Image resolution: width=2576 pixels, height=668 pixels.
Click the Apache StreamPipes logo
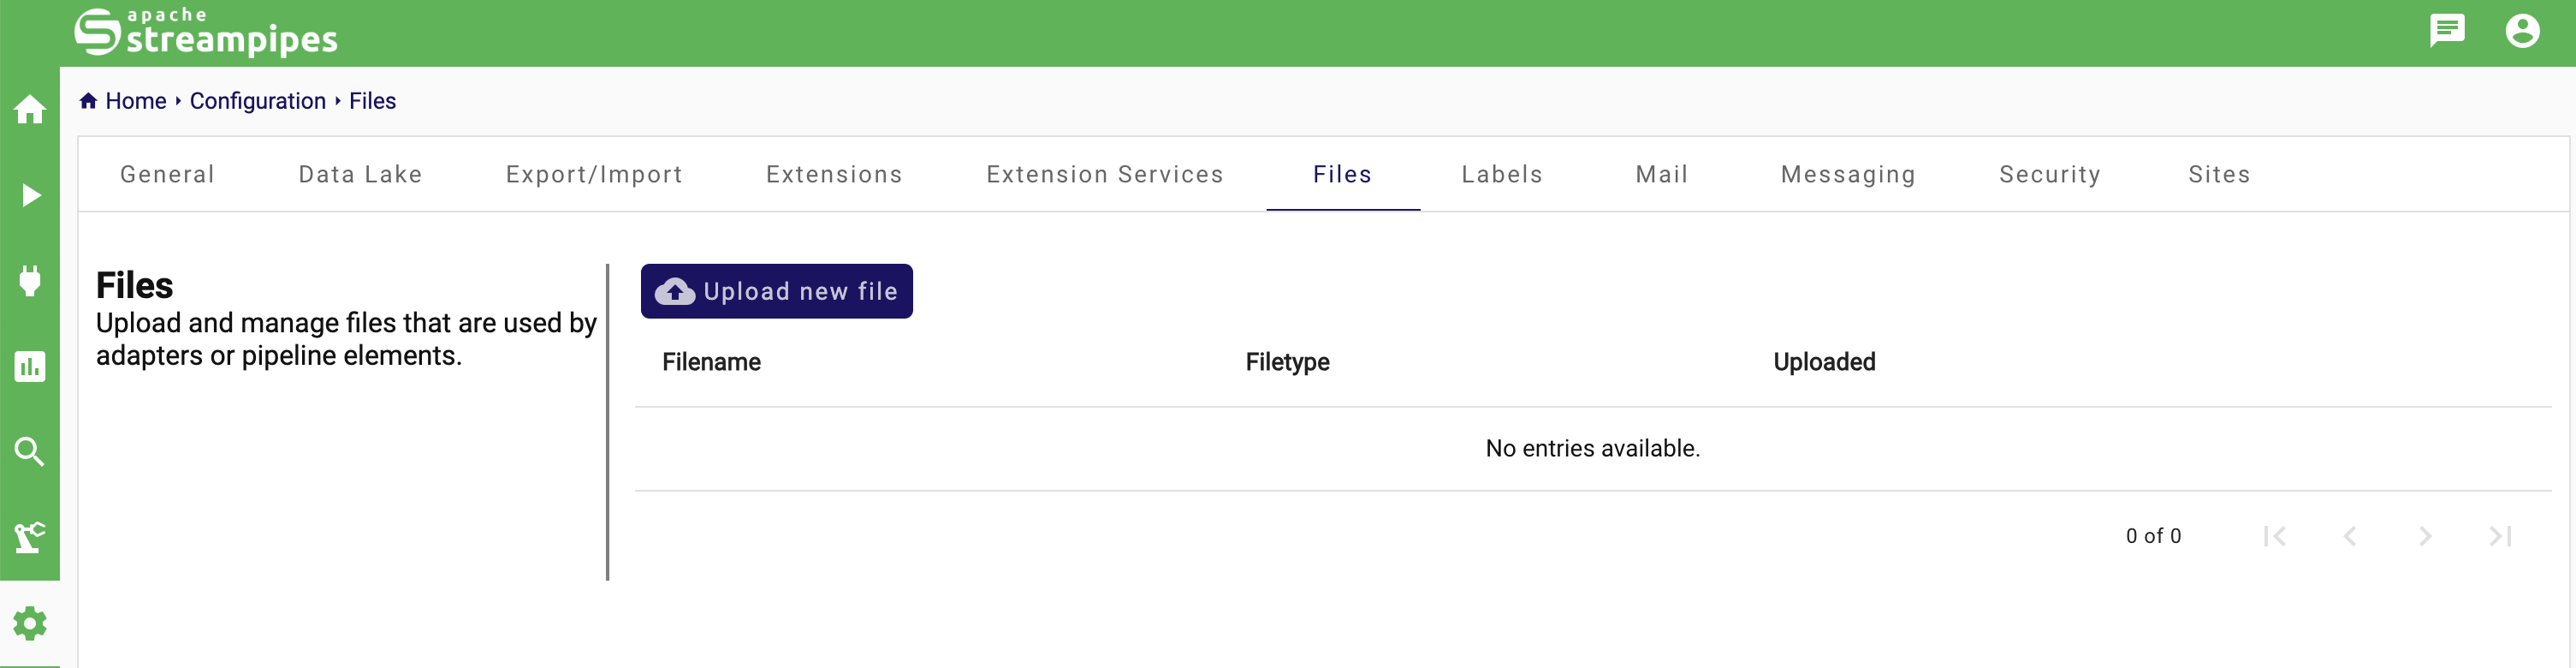[206, 32]
